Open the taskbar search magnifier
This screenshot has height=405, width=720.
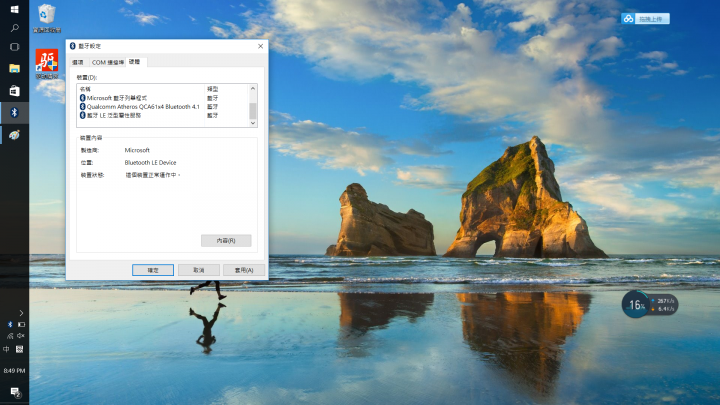pyautogui.click(x=14, y=28)
